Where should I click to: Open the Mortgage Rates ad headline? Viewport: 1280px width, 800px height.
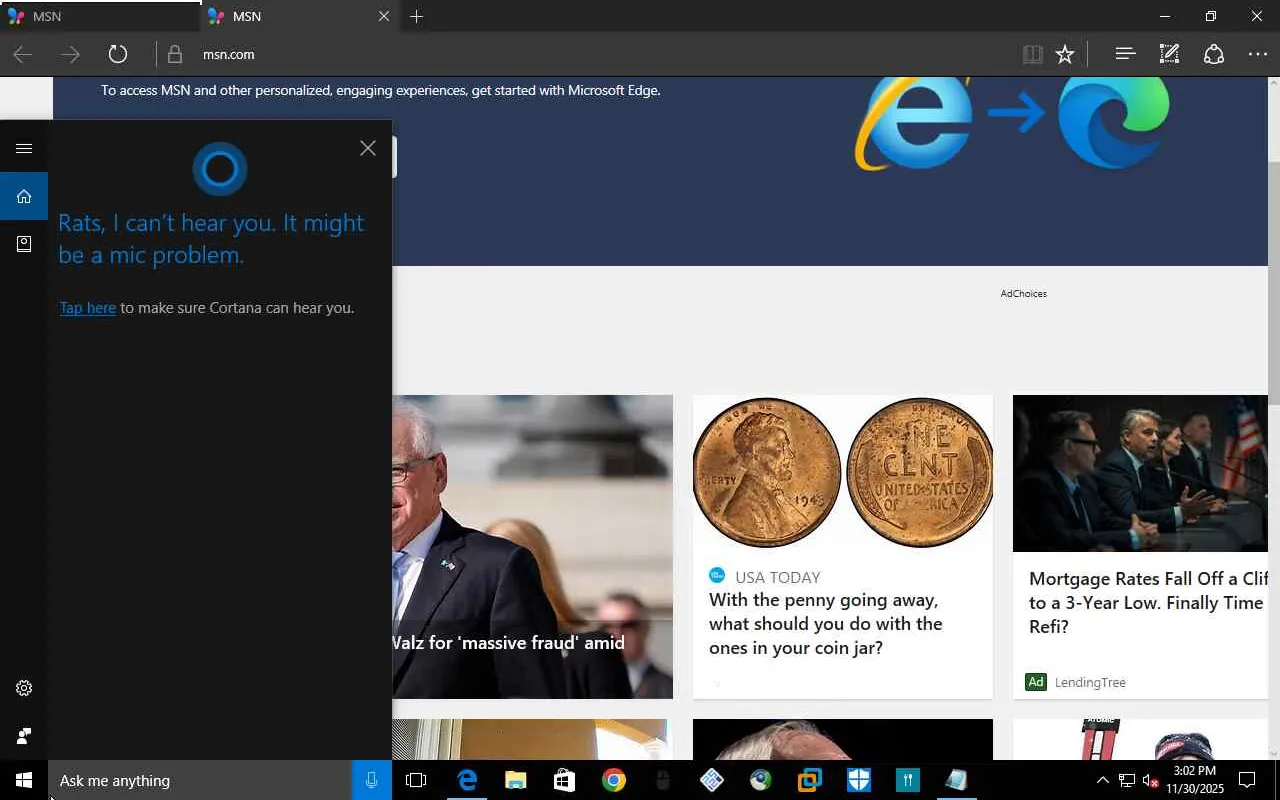[1148, 603]
